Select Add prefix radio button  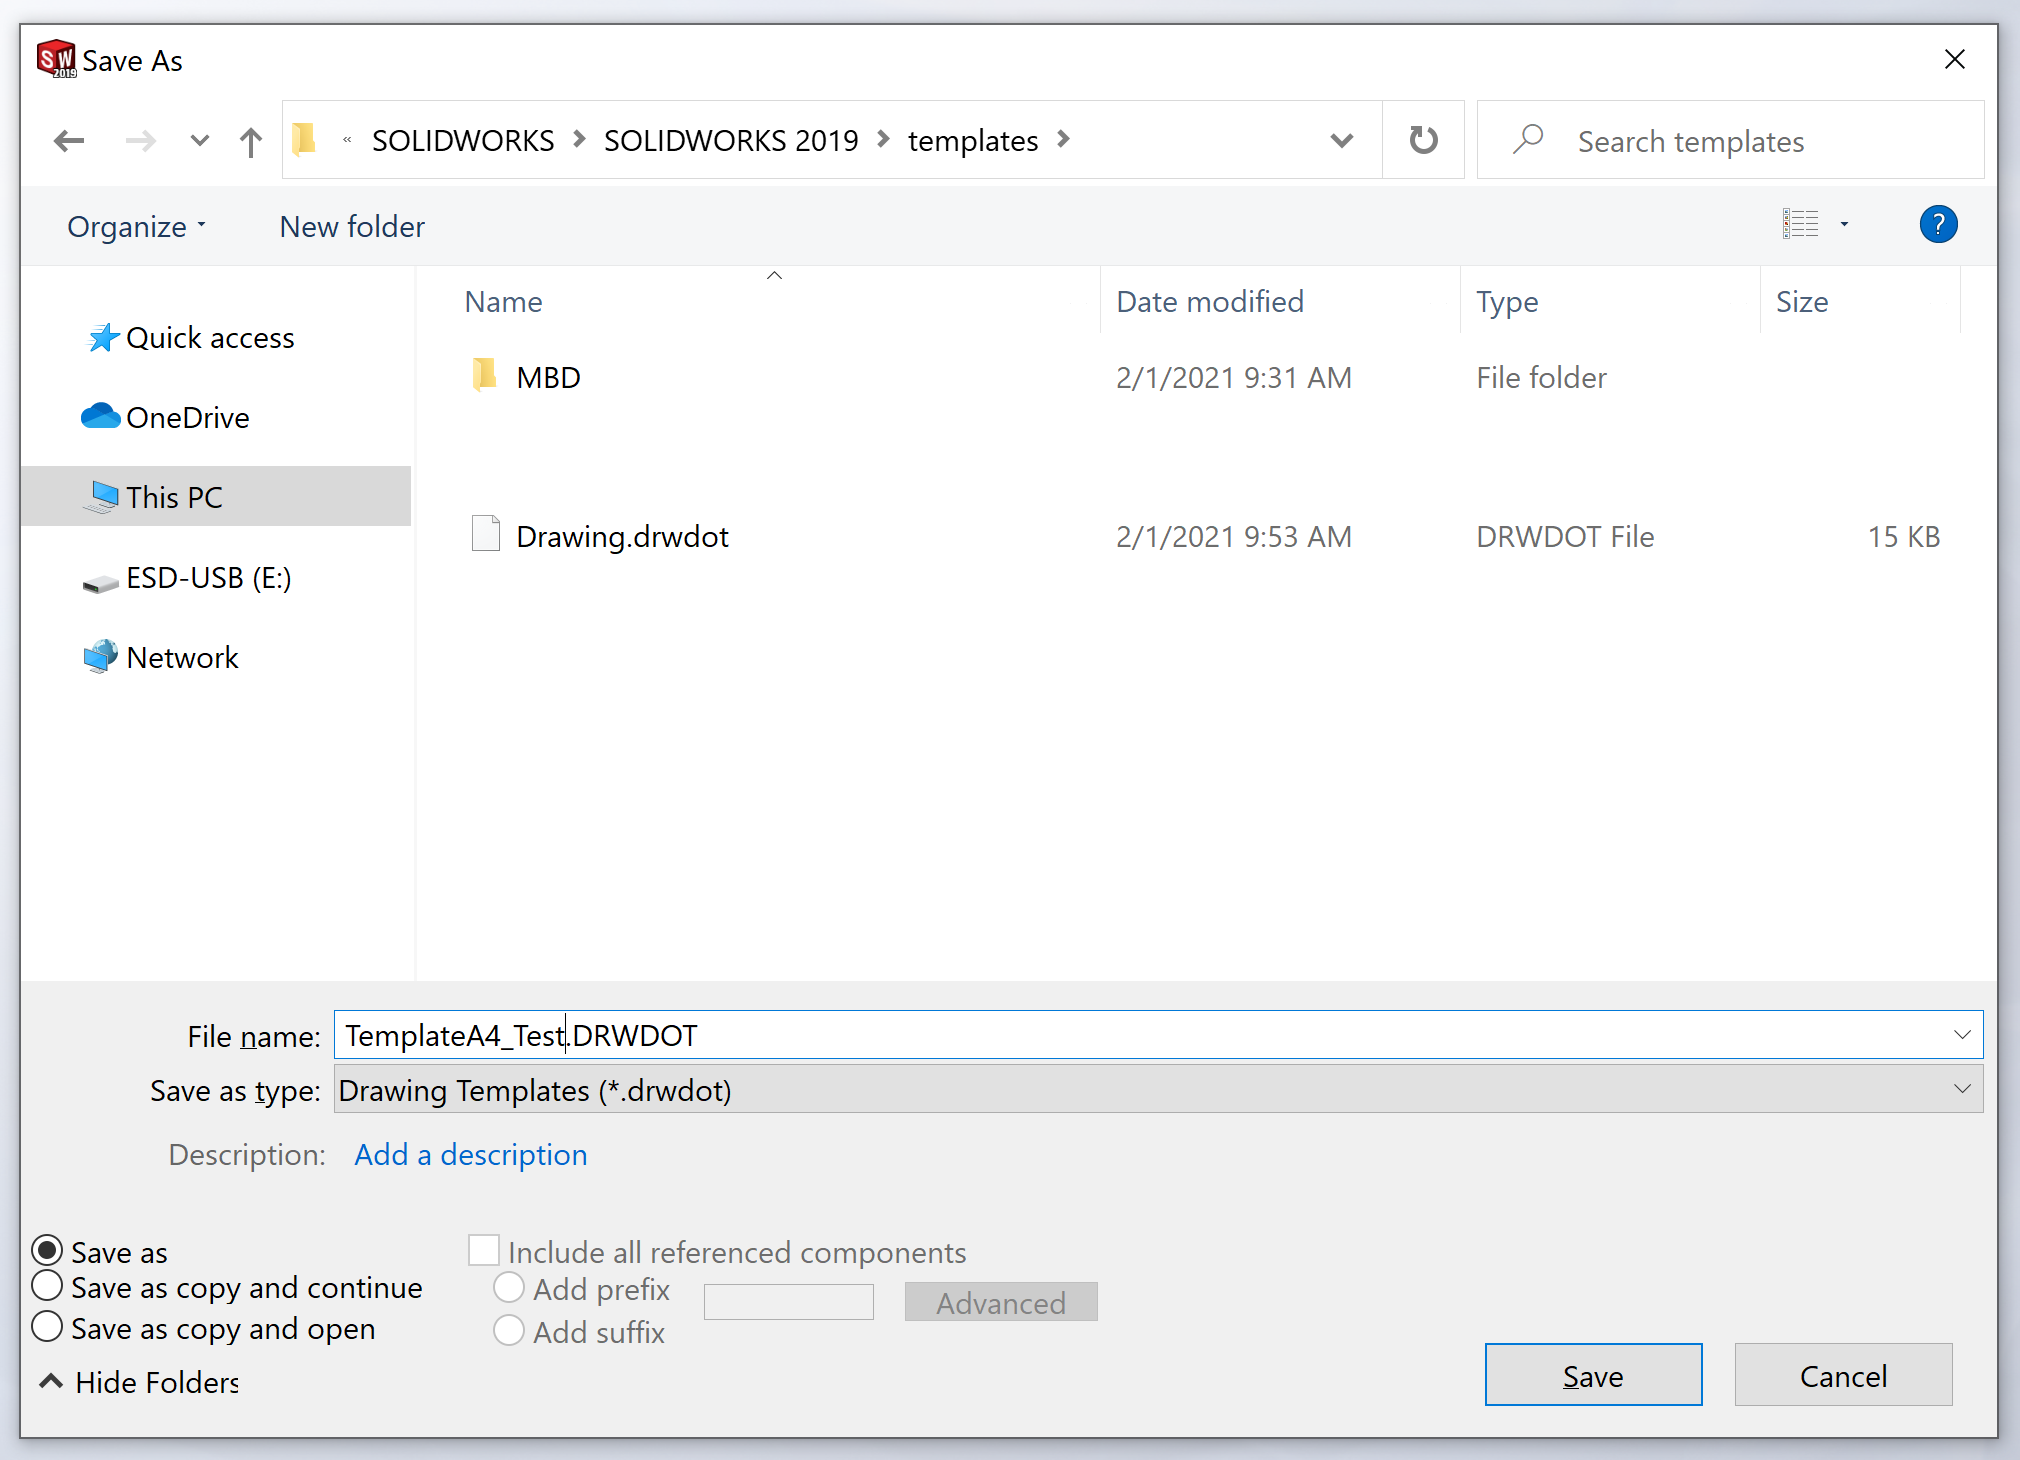(x=509, y=1288)
